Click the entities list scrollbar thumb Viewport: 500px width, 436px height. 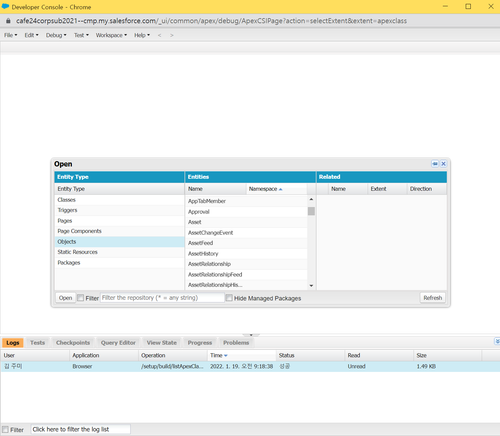click(311, 211)
